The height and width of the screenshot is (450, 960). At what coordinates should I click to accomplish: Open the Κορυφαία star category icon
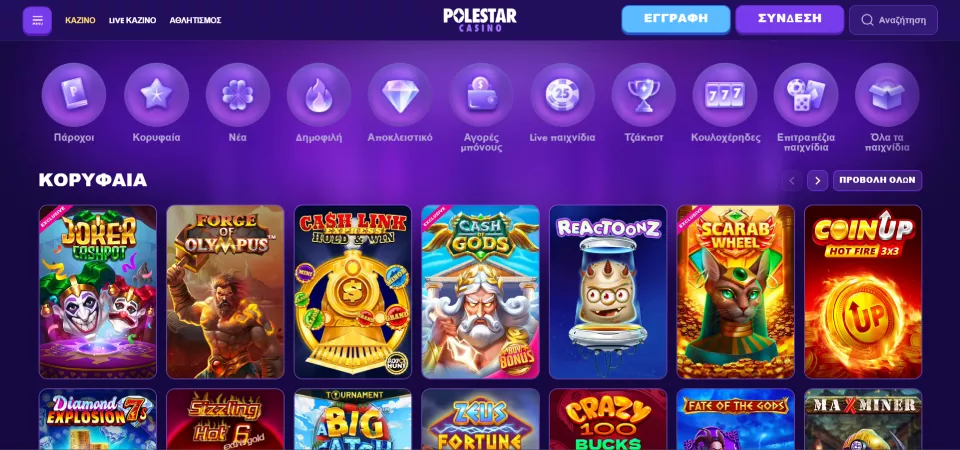pyautogui.click(x=156, y=95)
